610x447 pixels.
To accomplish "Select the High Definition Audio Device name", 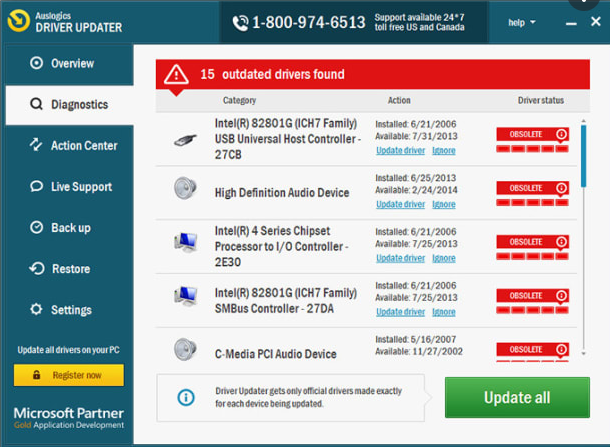I will (282, 193).
